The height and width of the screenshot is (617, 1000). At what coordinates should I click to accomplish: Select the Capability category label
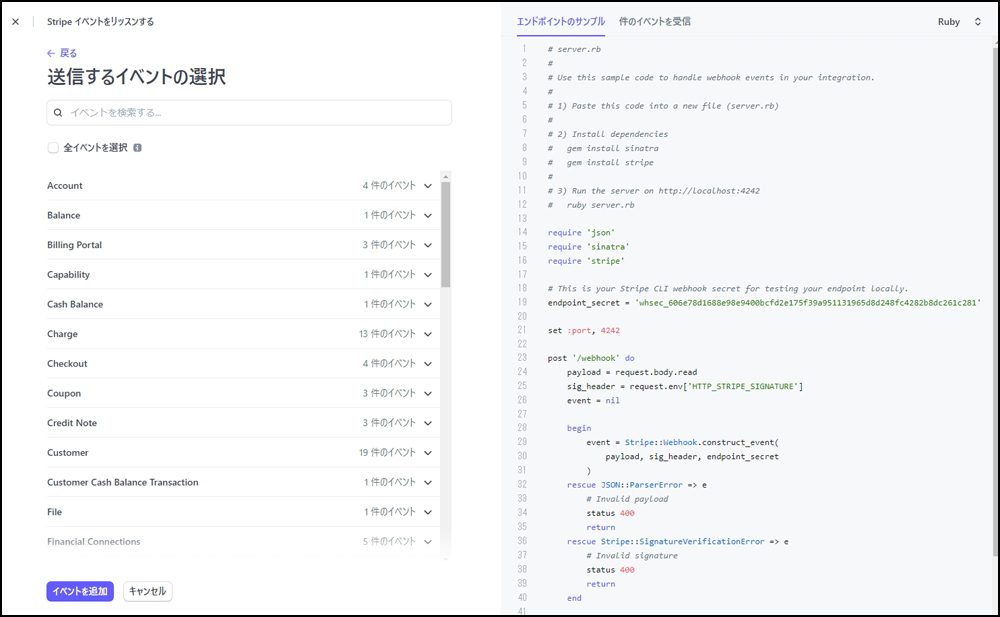pos(68,274)
